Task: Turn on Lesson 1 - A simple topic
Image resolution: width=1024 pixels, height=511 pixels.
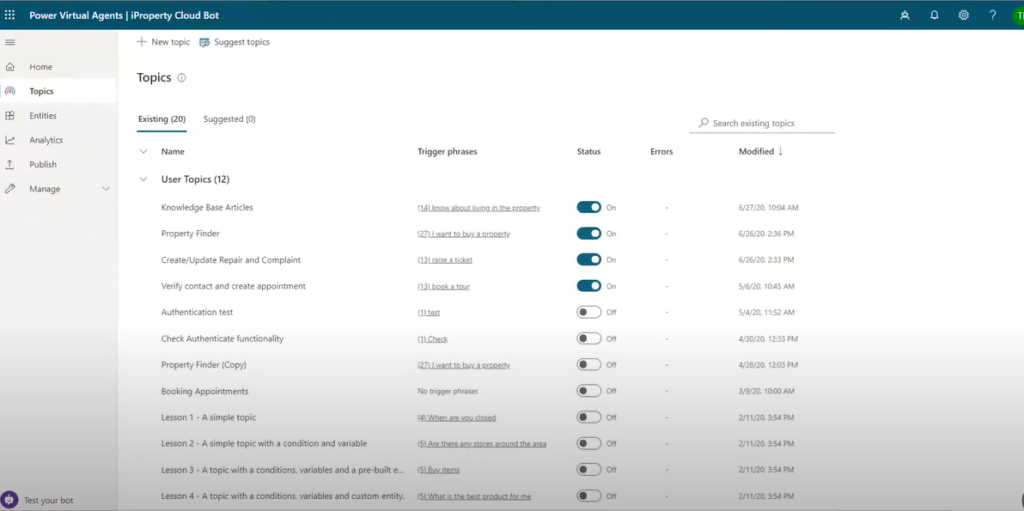Action: pyautogui.click(x=588, y=417)
